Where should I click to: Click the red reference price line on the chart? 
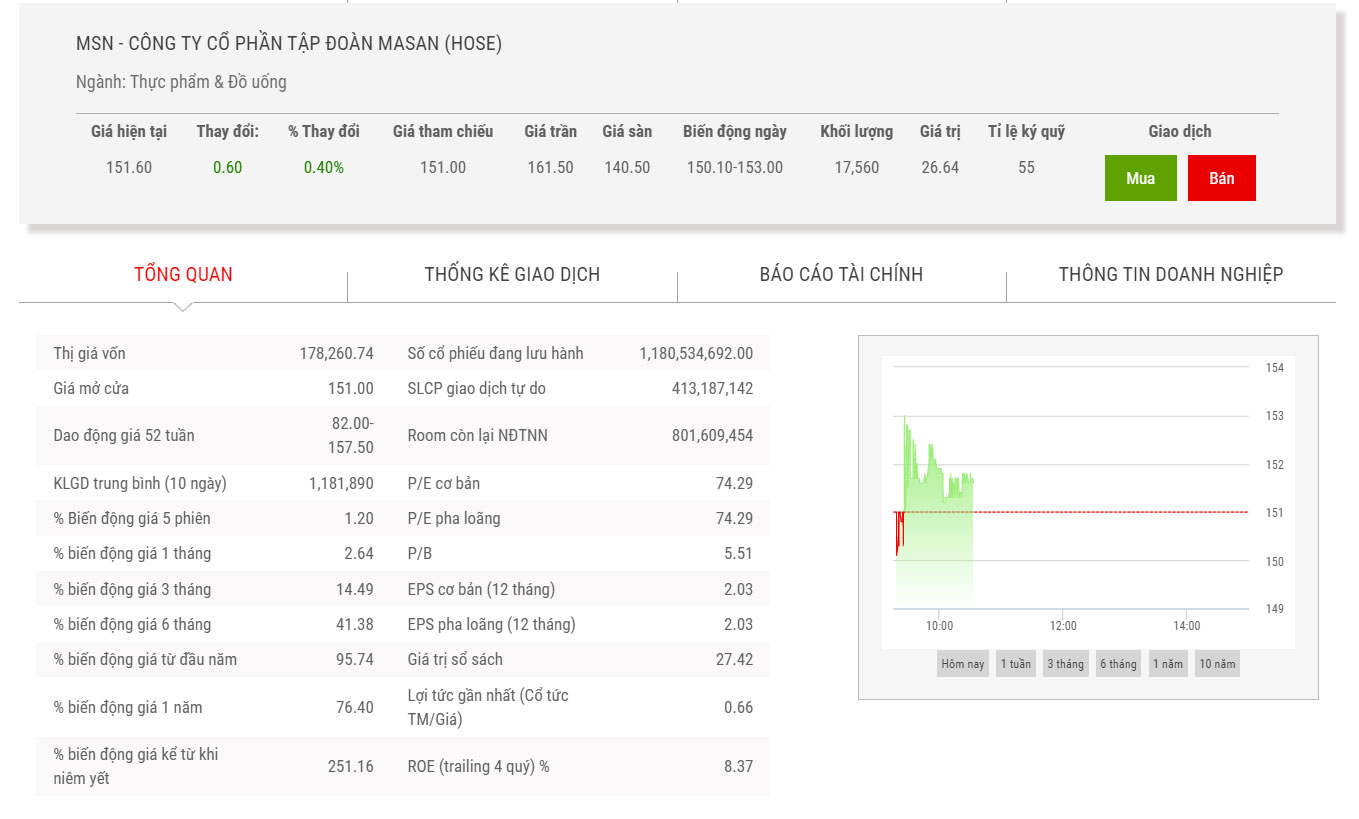1100,512
